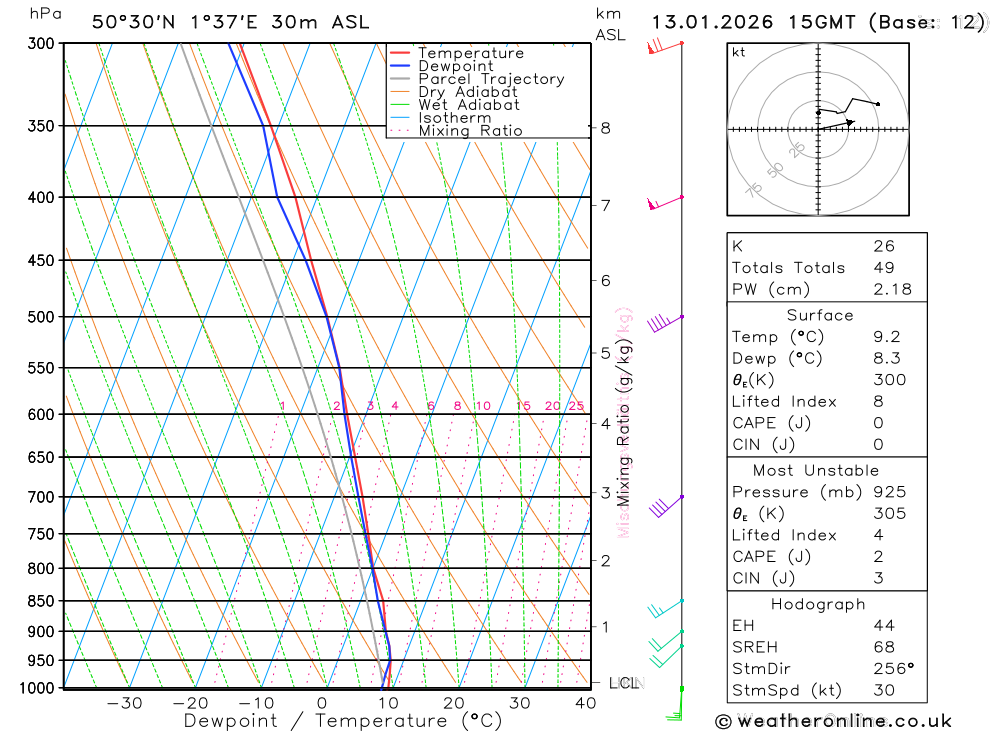Click the −10 temperature axis label

[256, 703]
